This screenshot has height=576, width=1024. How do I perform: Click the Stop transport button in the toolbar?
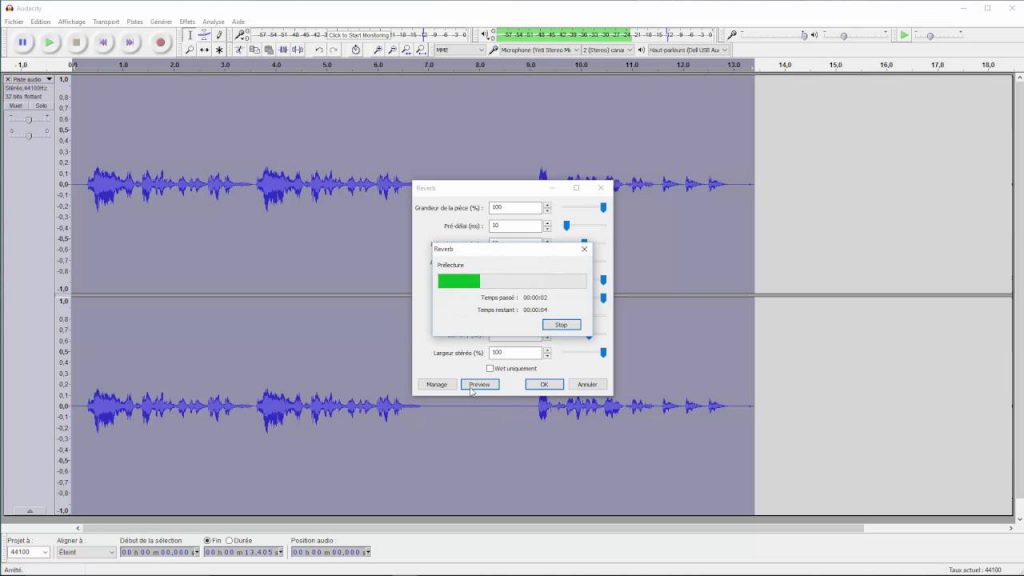coord(76,42)
